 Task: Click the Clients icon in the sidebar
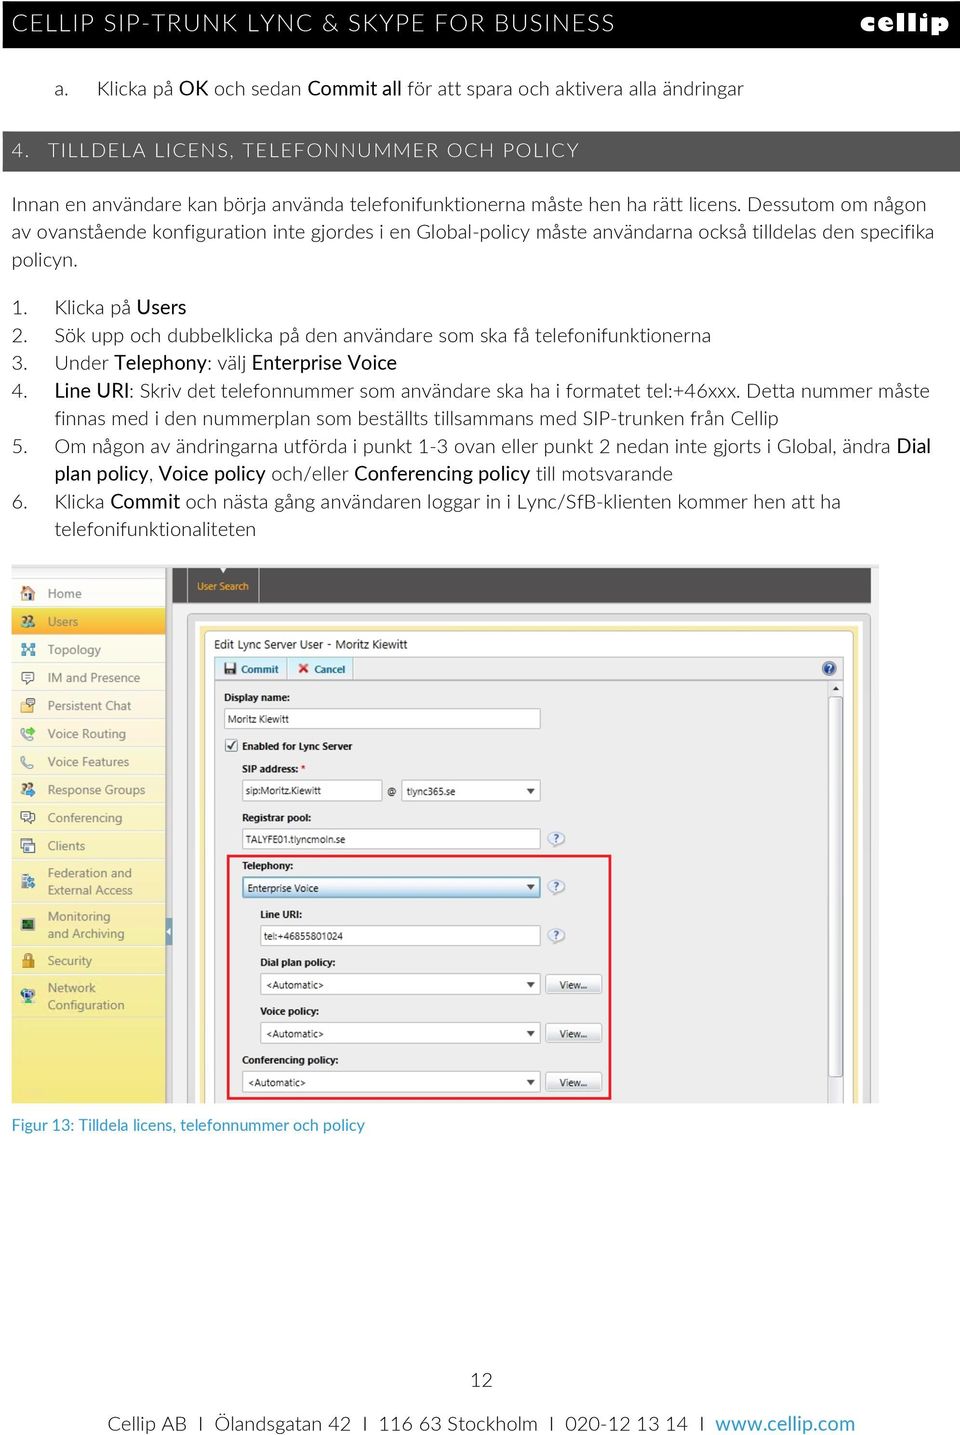[x=28, y=845]
